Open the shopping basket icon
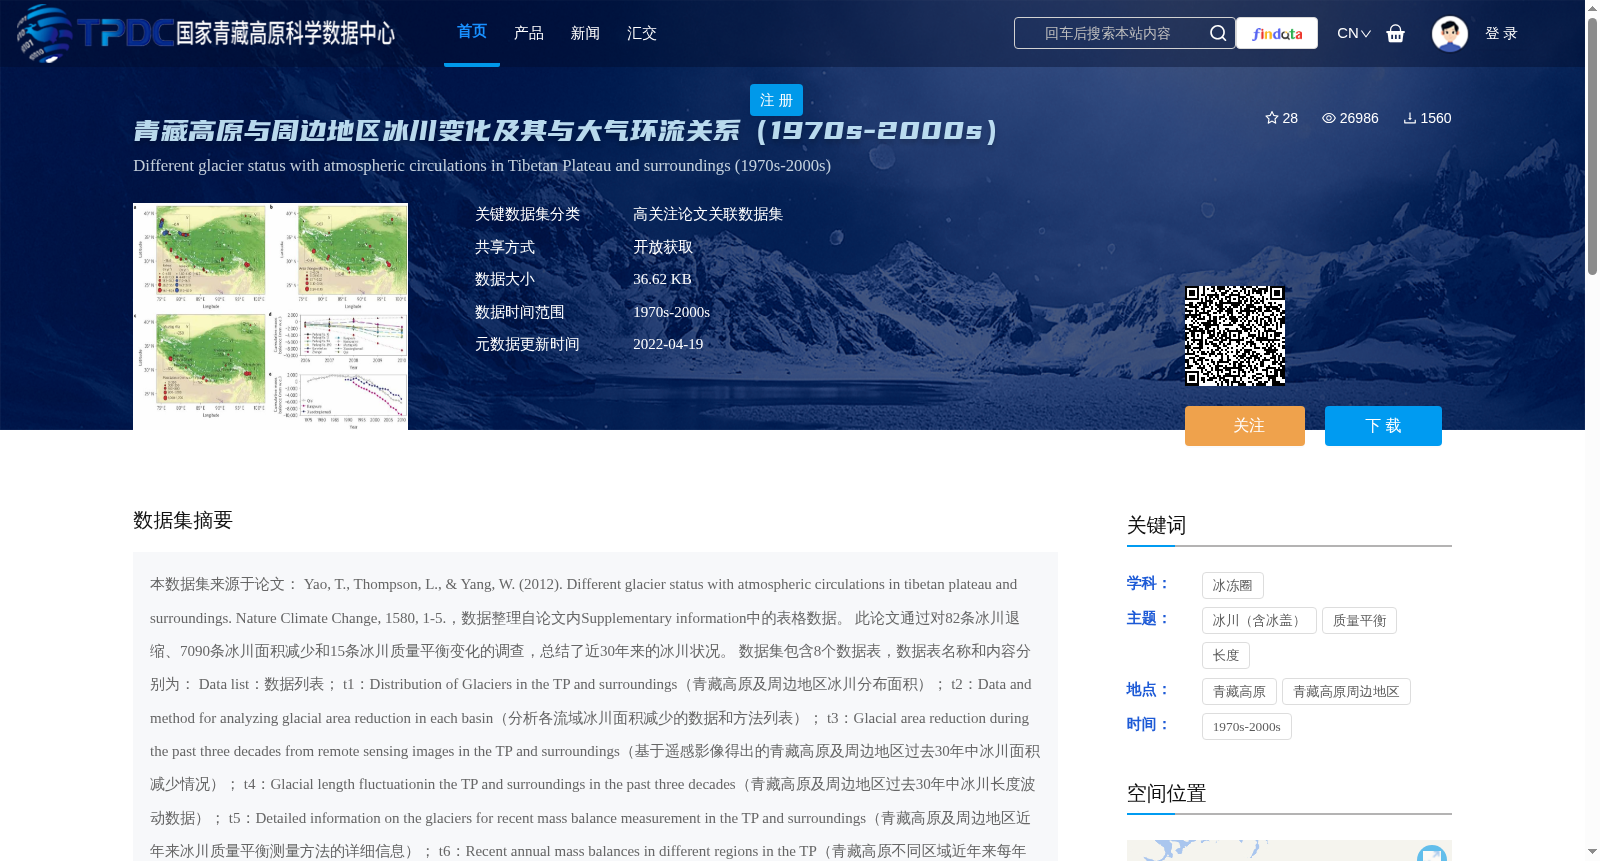Viewport: 1600px width, 861px height. [1396, 34]
